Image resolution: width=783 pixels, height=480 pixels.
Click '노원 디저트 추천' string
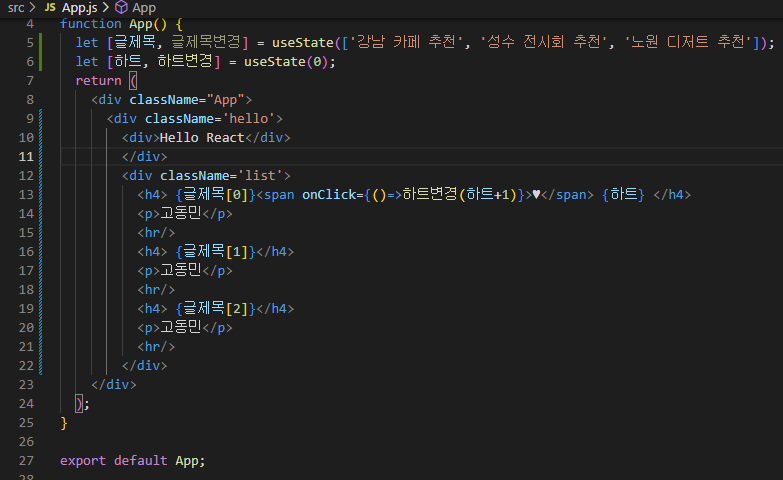point(688,42)
